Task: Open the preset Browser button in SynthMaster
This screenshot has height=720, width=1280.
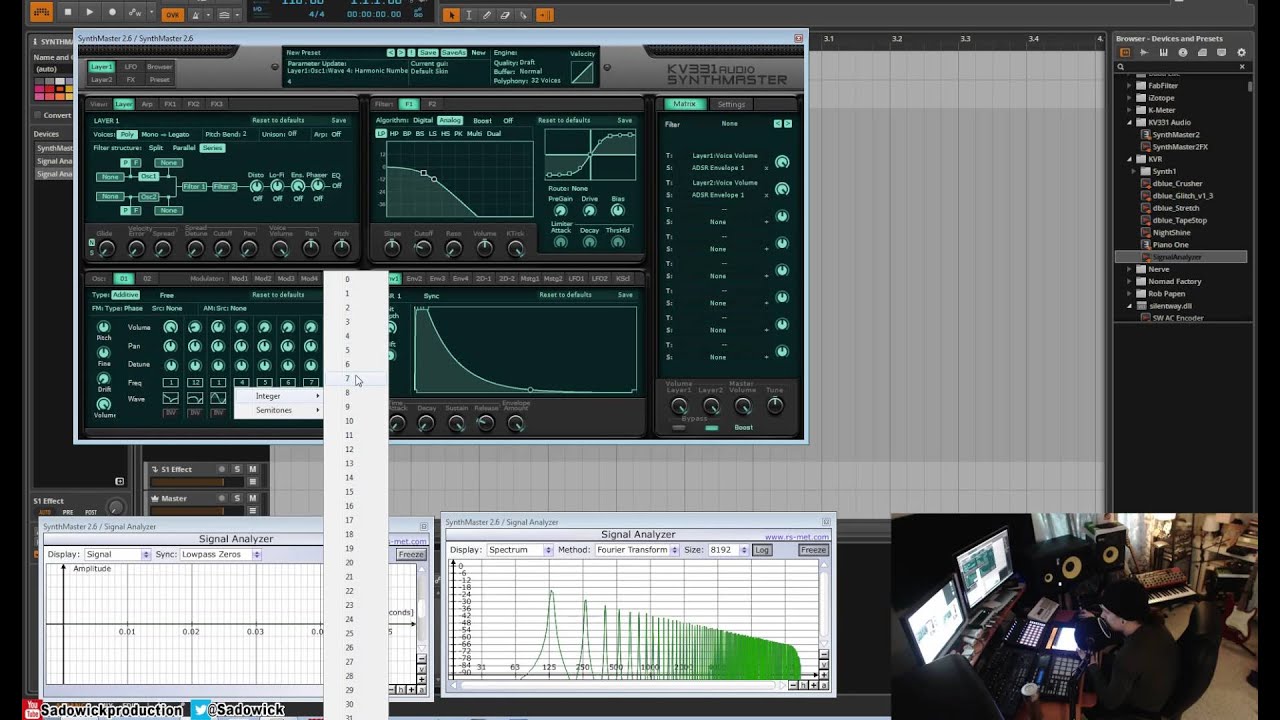Action: tap(159, 67)
